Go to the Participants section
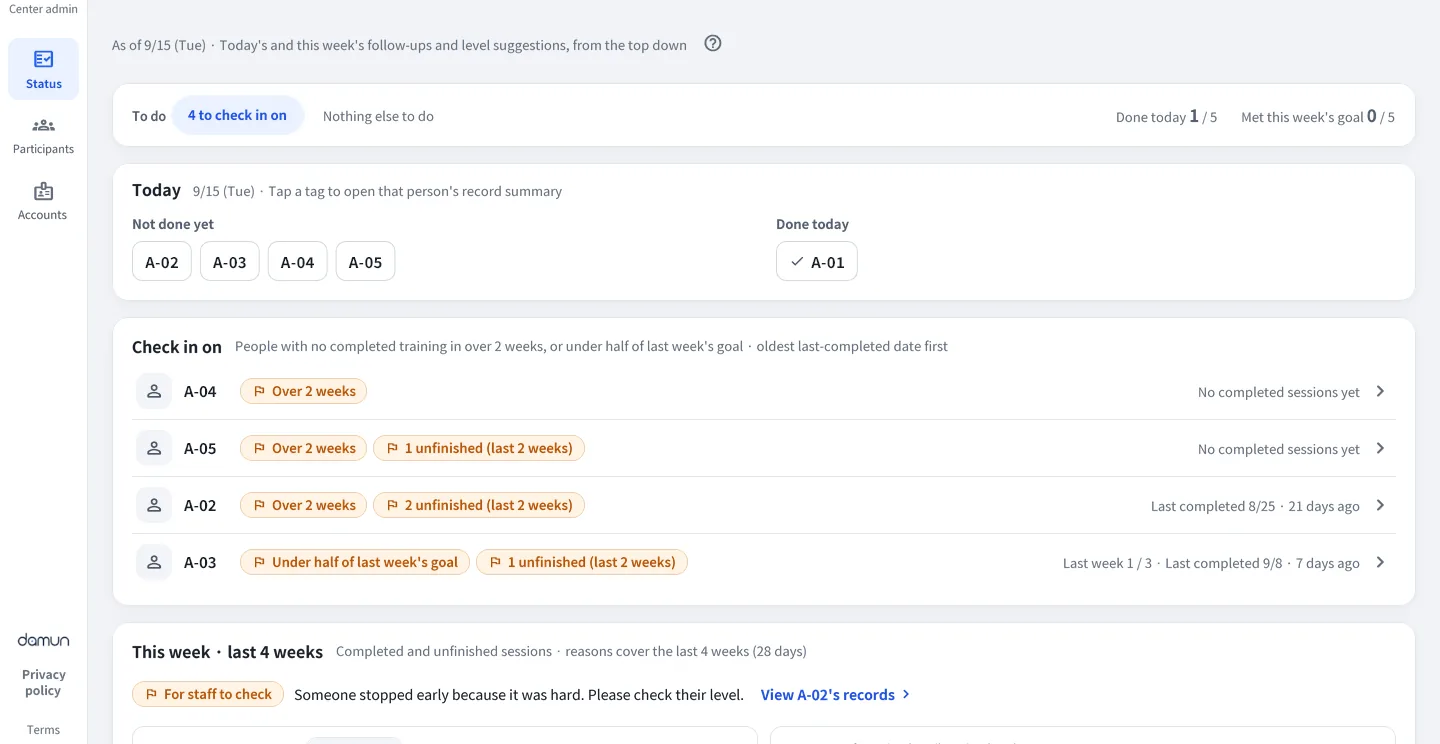Image resolution: width=1440 pixels, height=744 pixels. tap(43, 136)
